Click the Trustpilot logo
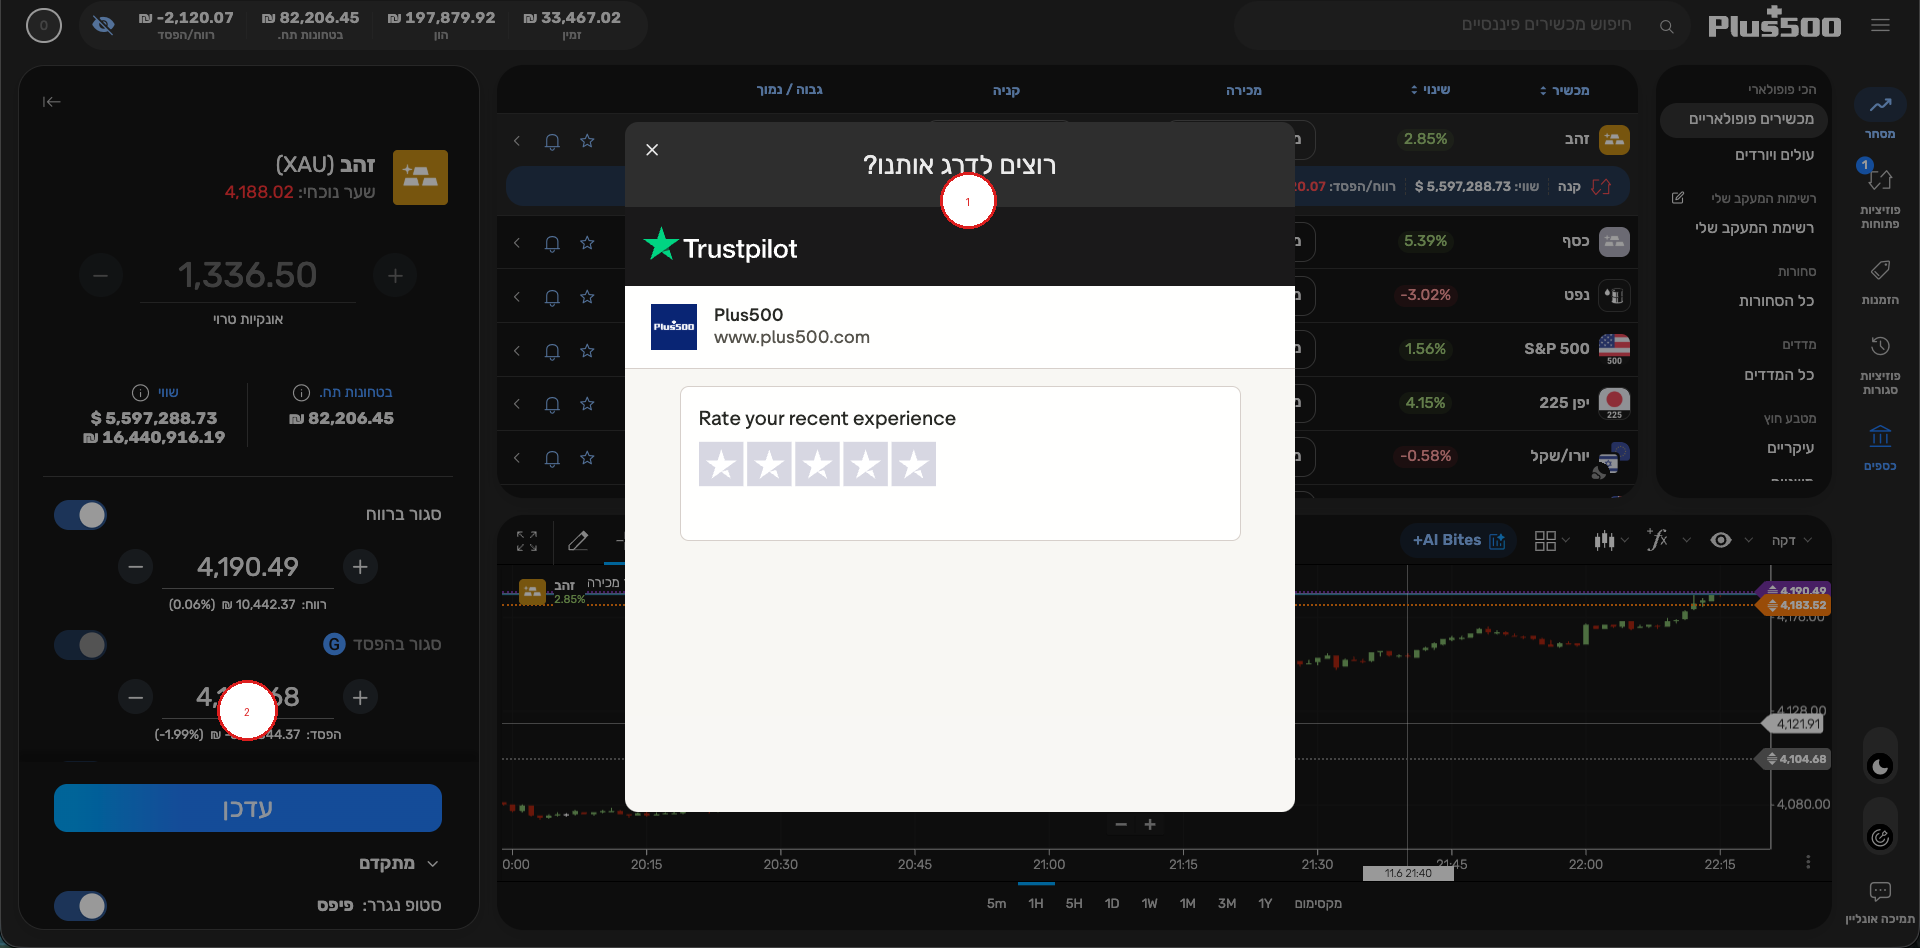This screenshot has width=1920, height=948. pos(720,246)
